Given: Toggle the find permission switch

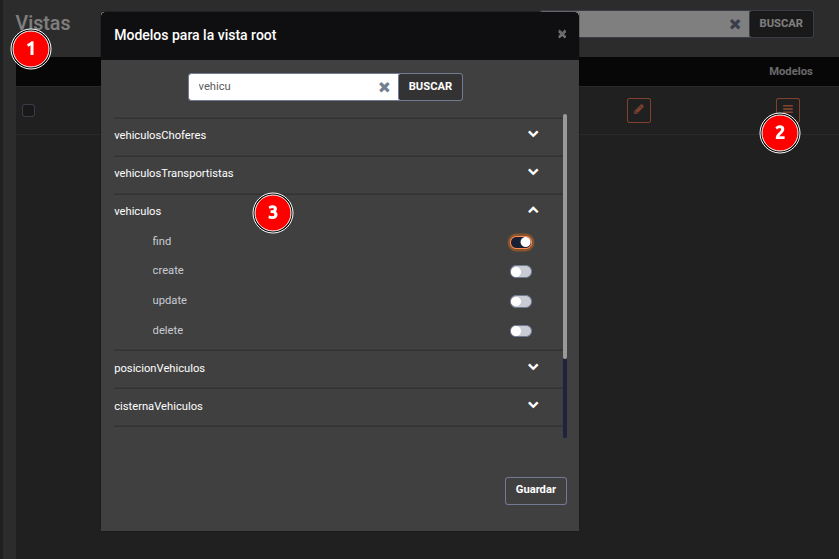Looking at the screenshot, I should click(521, 242).
